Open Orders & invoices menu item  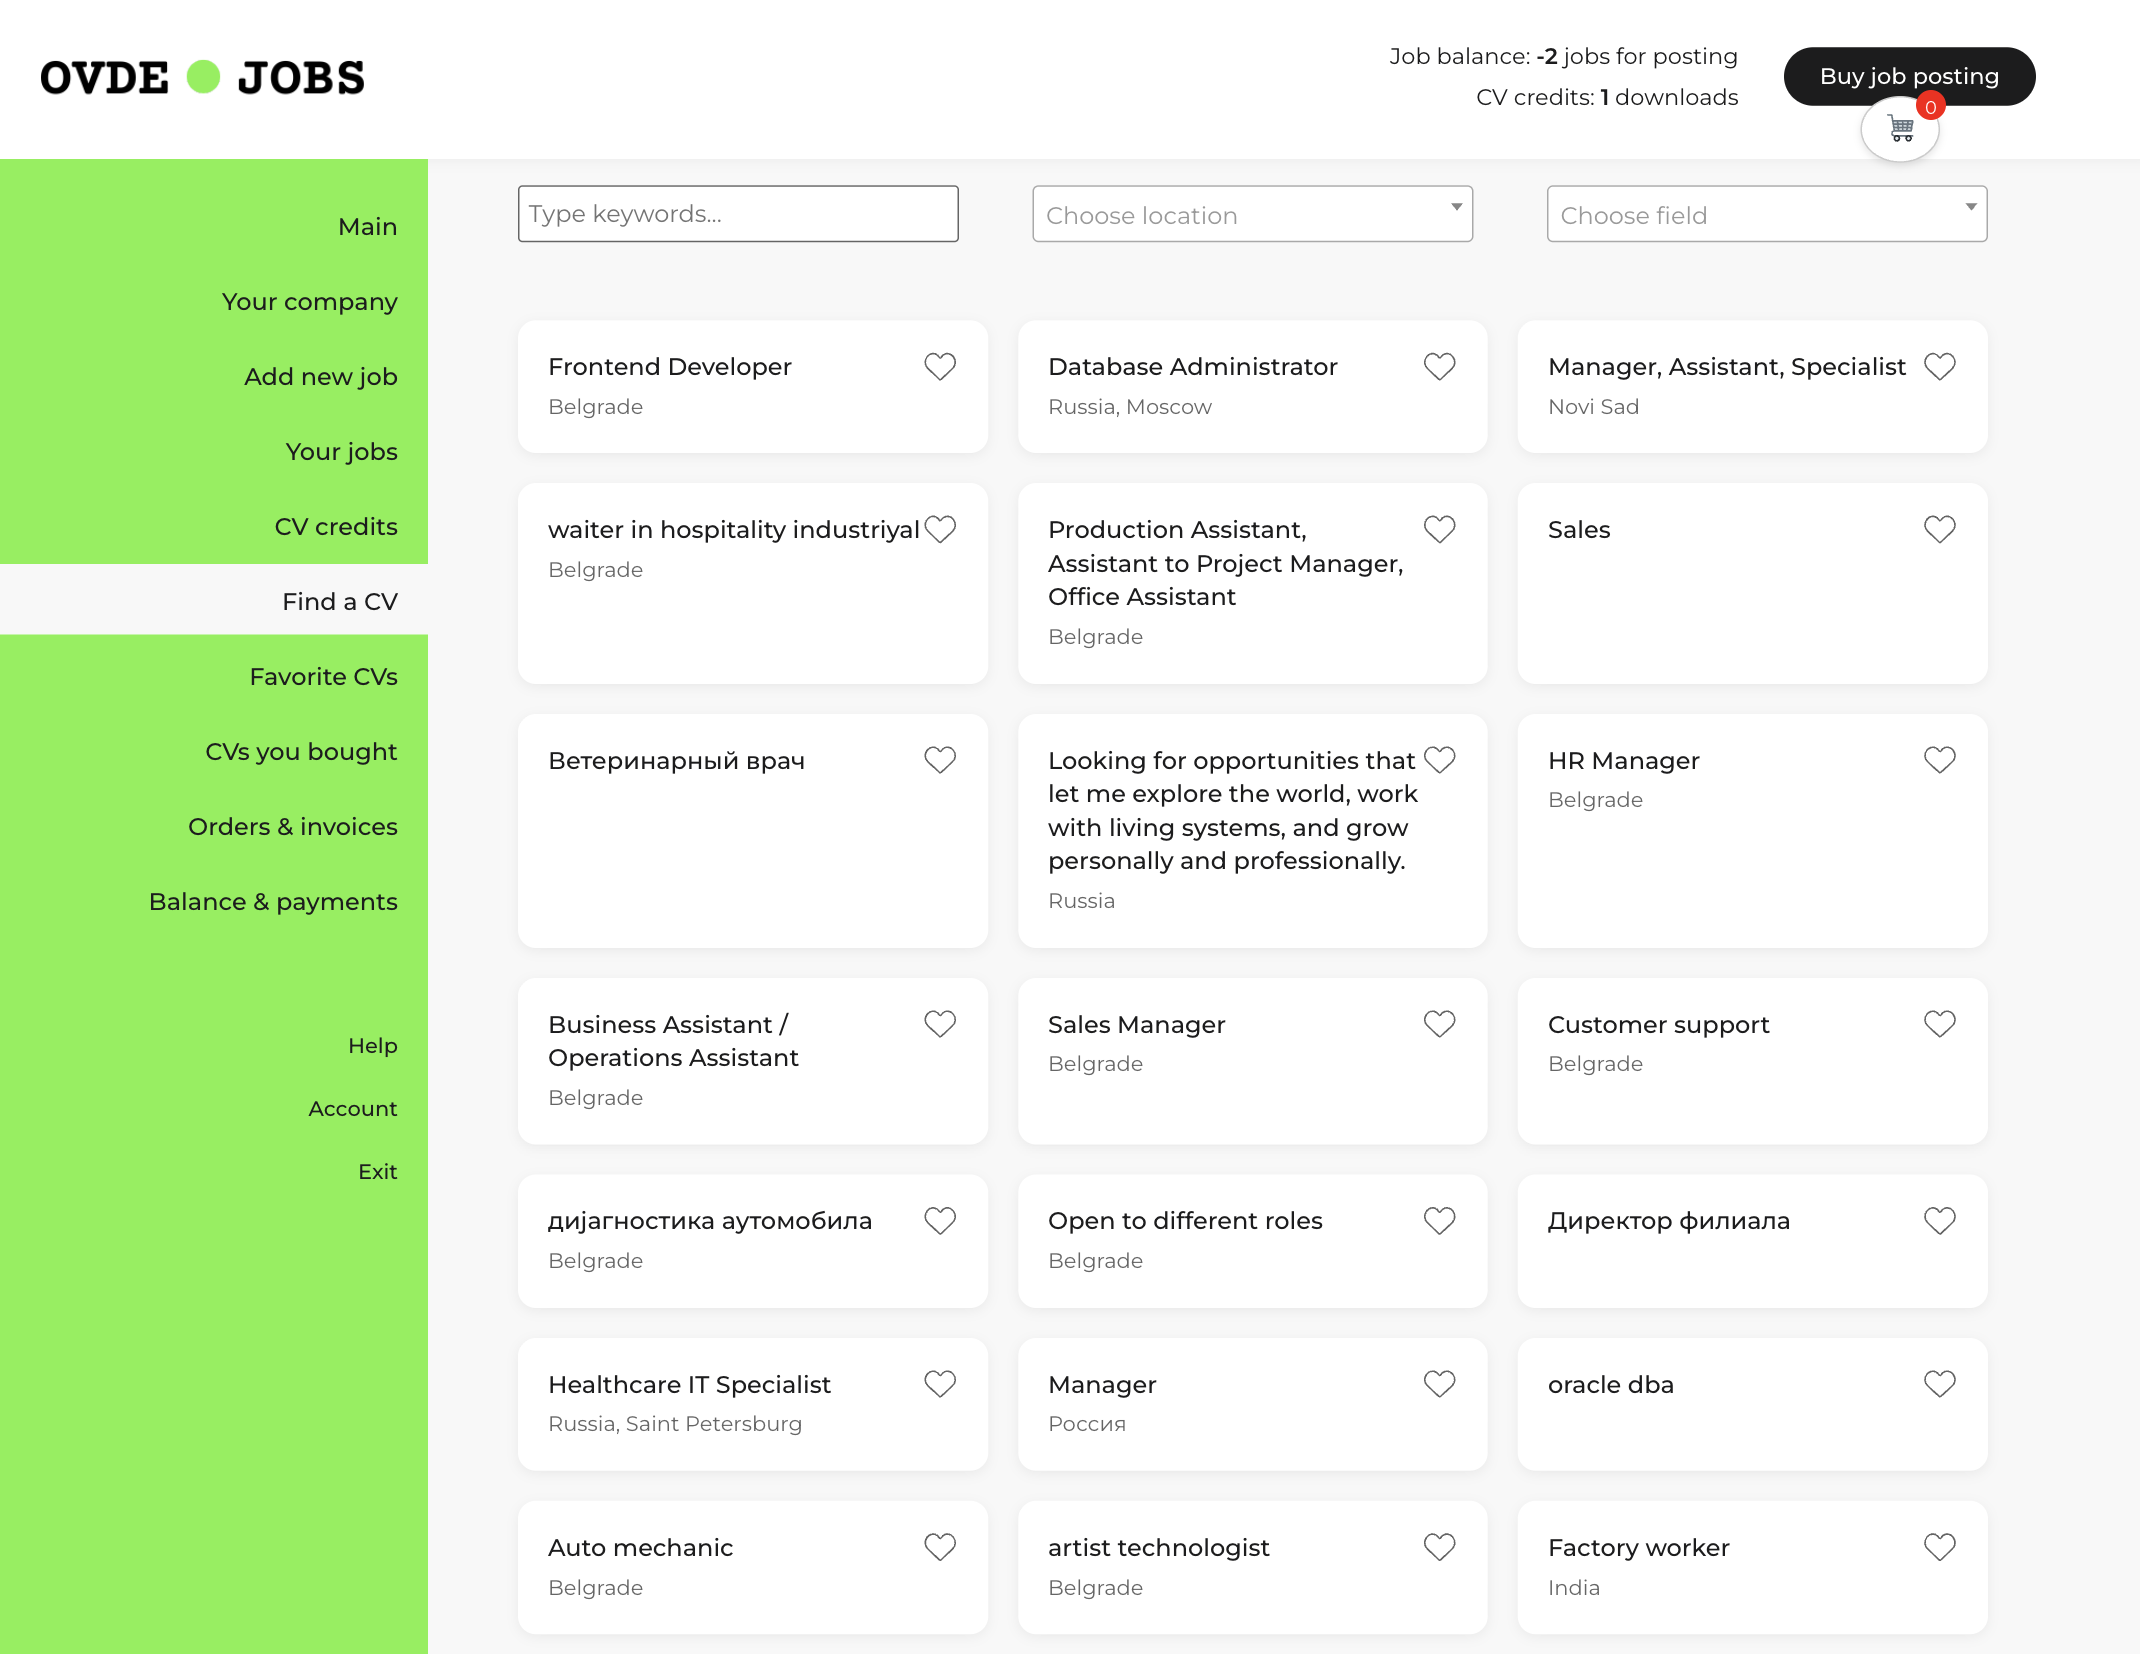point(292,827)
